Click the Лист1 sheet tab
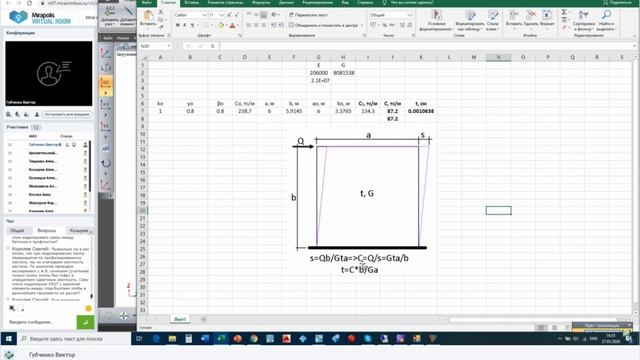Viewport: 640px width, 360px height. pos(180,319)
